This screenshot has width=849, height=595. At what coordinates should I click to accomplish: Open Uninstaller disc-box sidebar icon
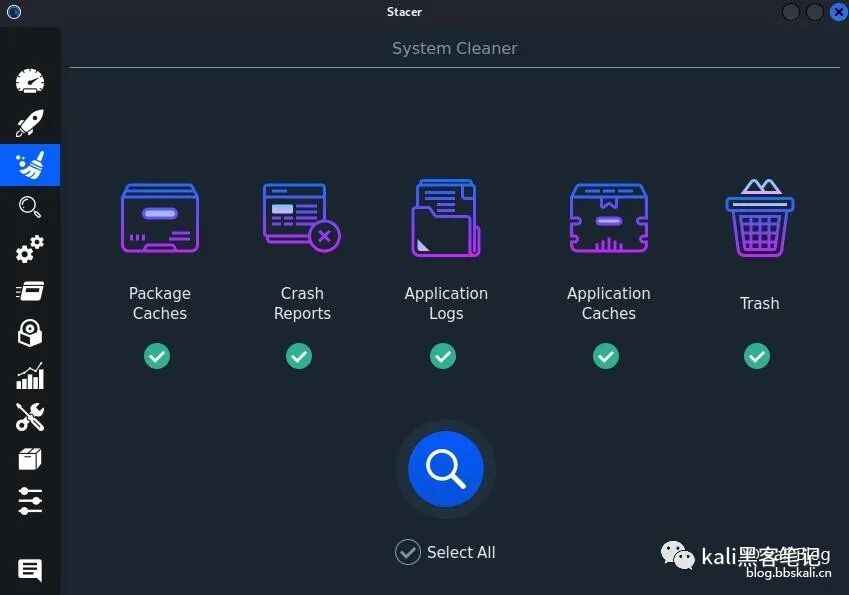pos(30,332)
